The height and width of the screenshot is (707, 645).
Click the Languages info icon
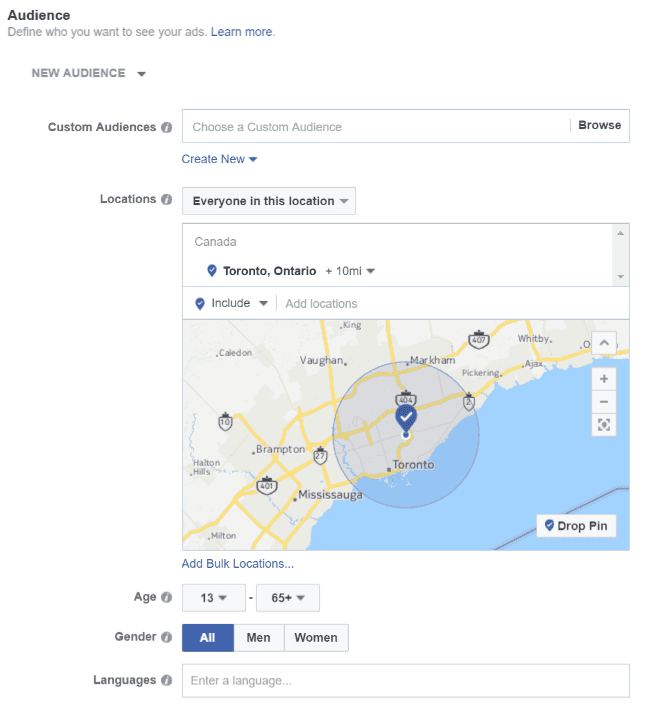[166, 680]
